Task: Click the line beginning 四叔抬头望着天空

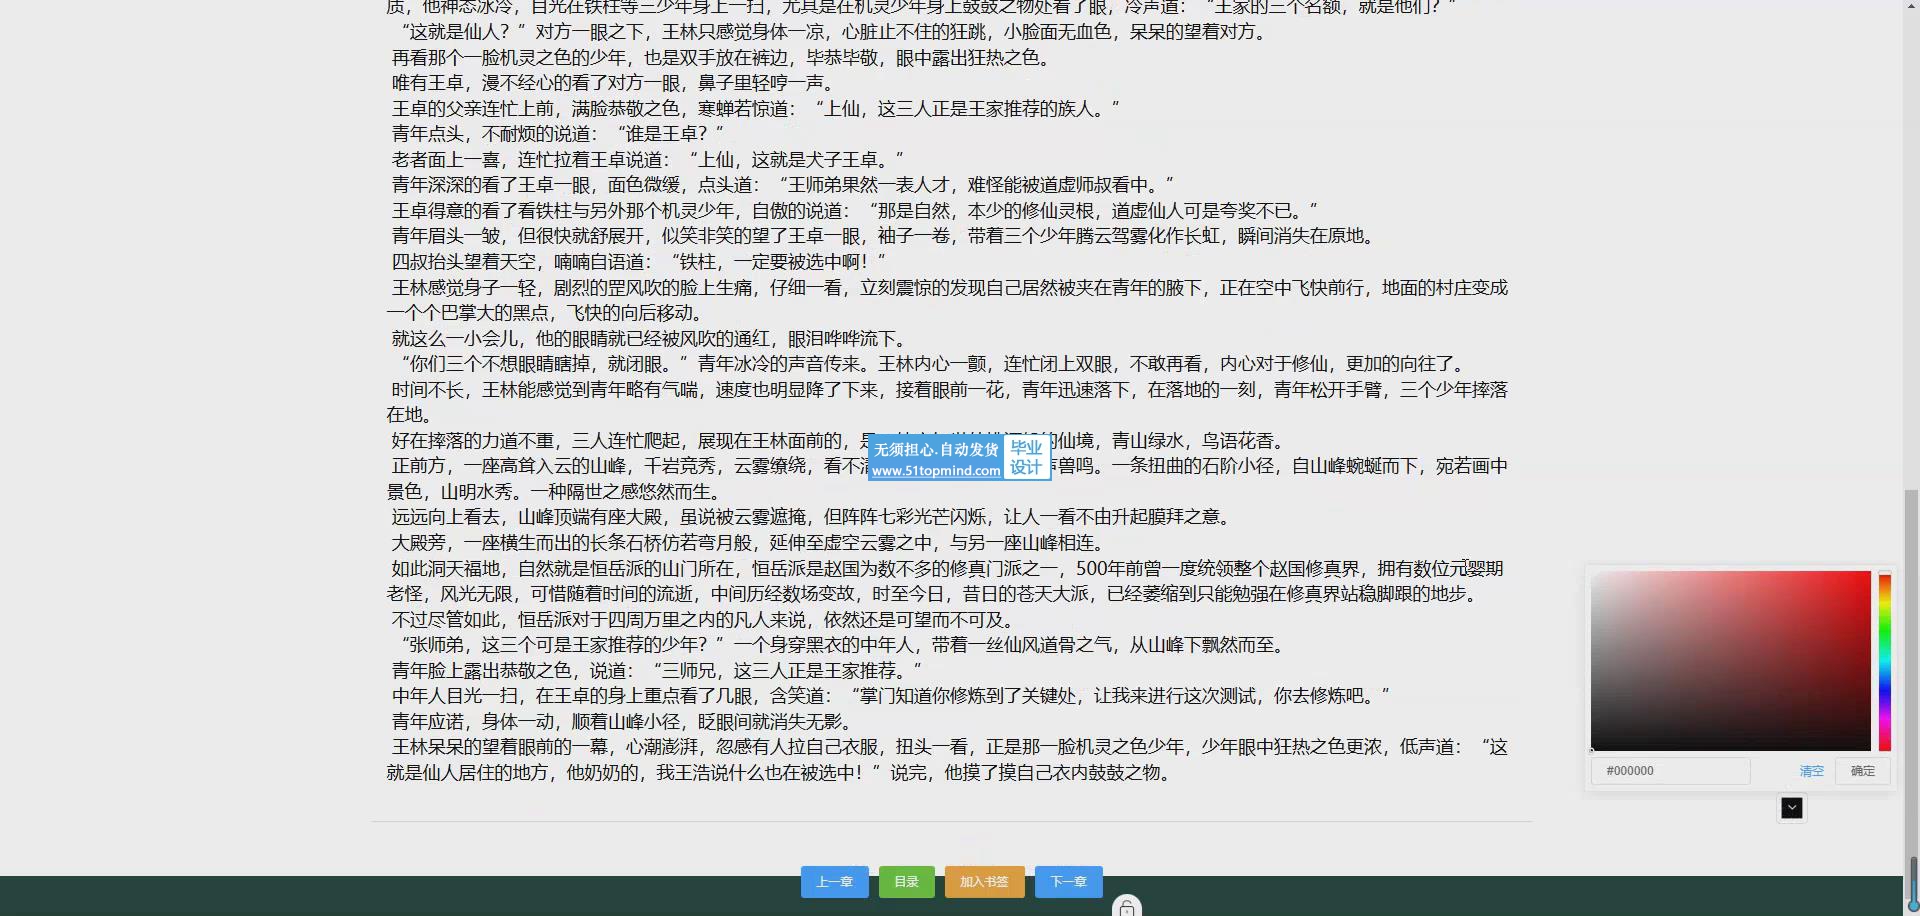Action: coord(638,262)
